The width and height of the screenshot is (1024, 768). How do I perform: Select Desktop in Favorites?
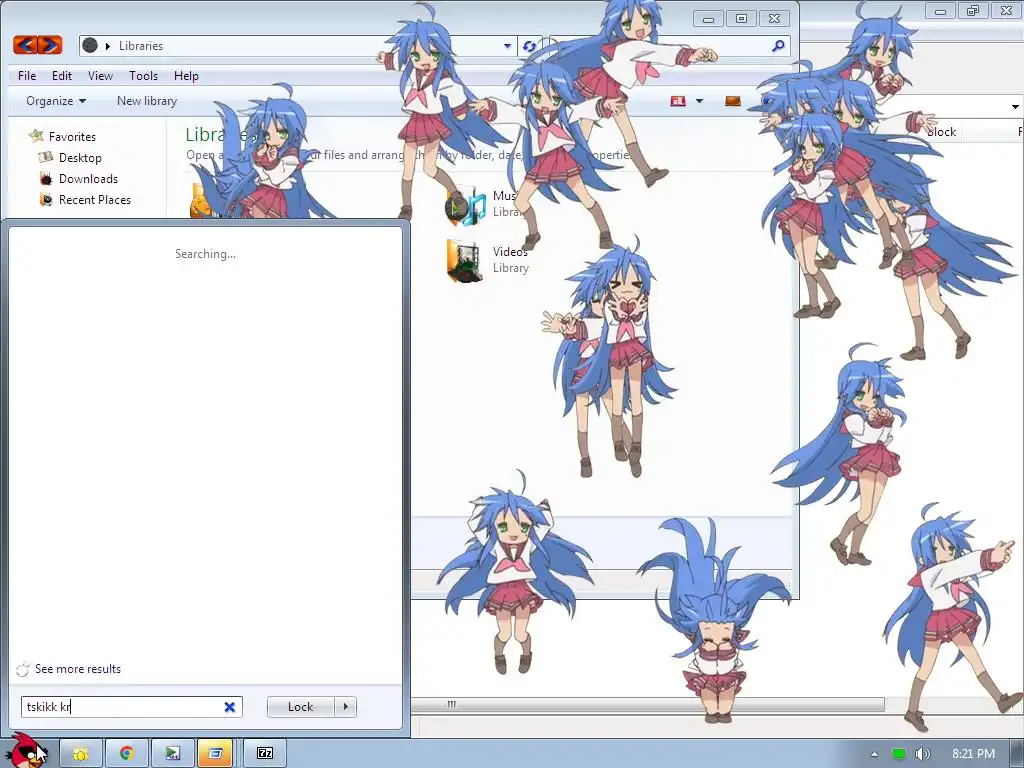click(80, 157)
